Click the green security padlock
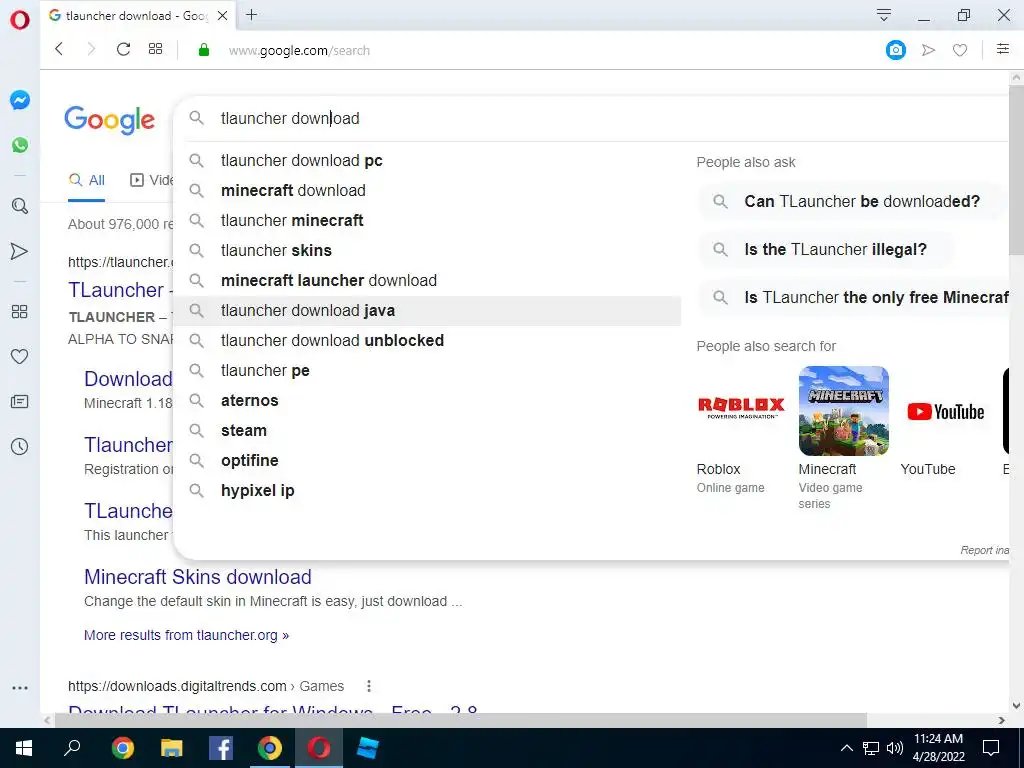1024x768 pixels. (x=204, y=50)
